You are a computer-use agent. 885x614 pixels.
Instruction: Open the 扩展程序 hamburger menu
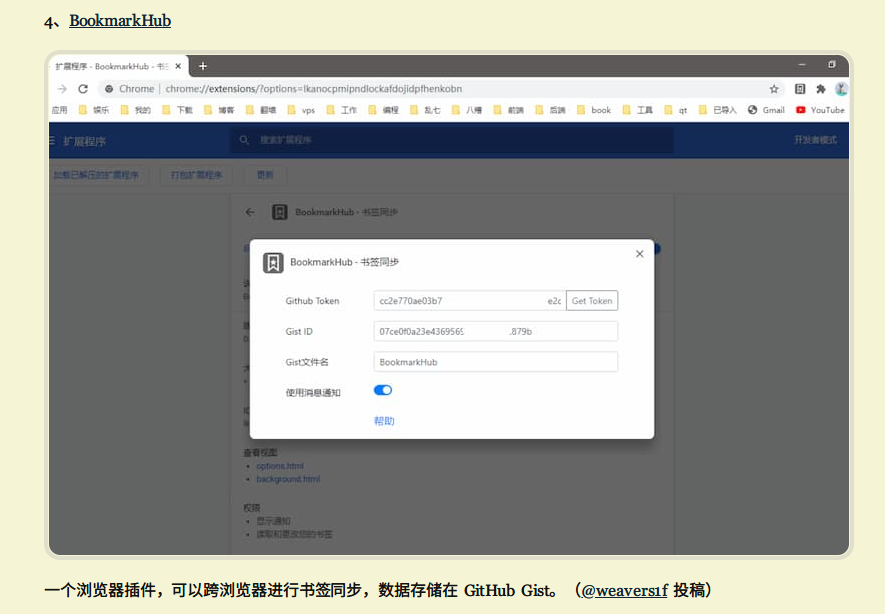click(52, 141)
